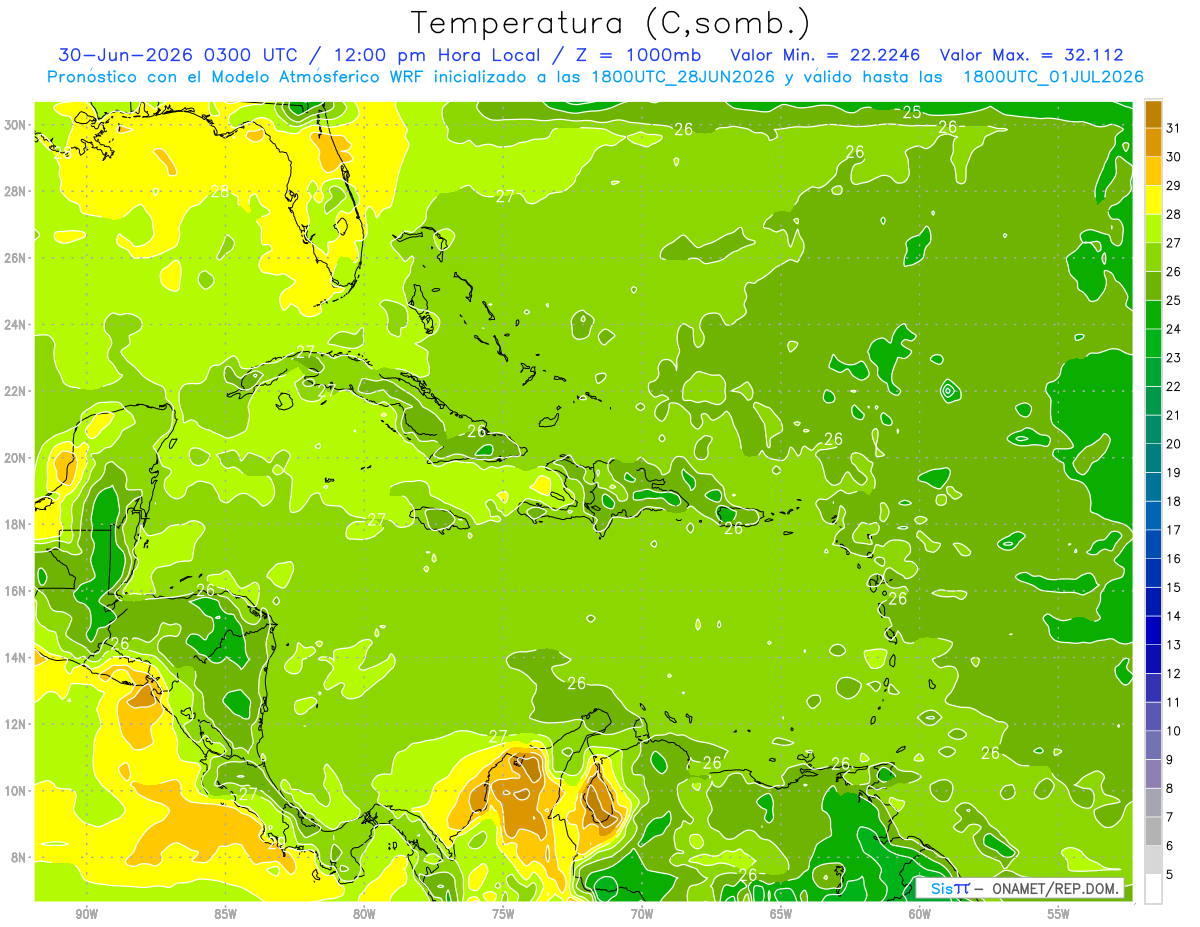Click legend value 16

(1173, 558)
